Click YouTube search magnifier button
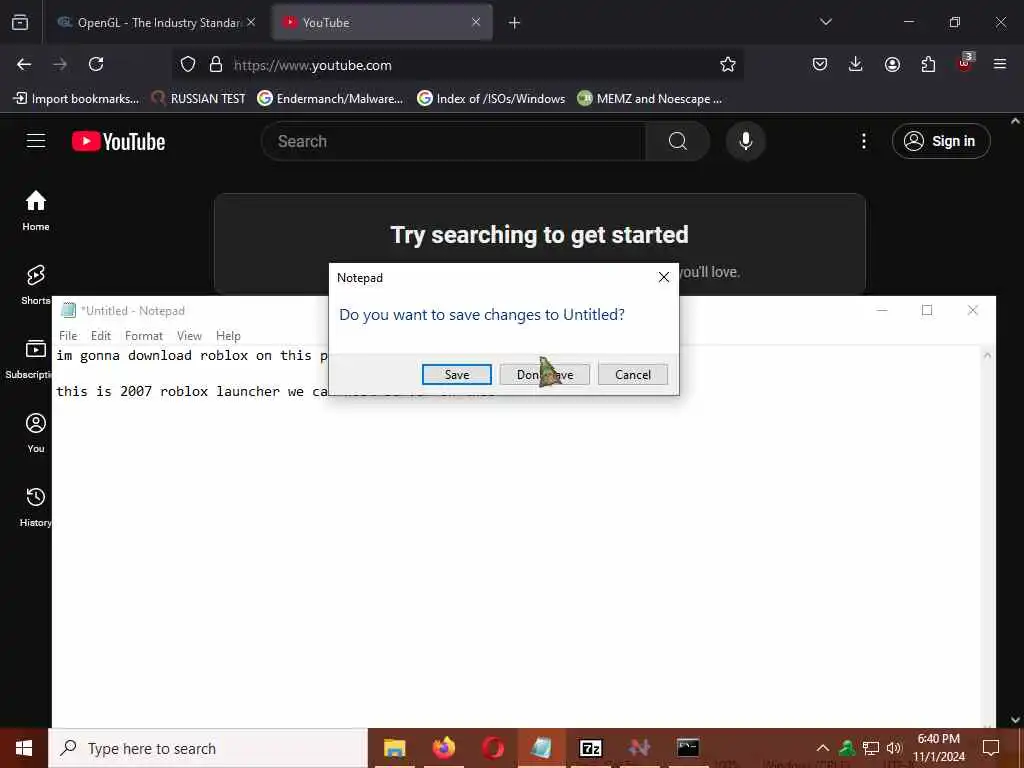This screenshot has height=768, width=1024. (x=677, y=141)
